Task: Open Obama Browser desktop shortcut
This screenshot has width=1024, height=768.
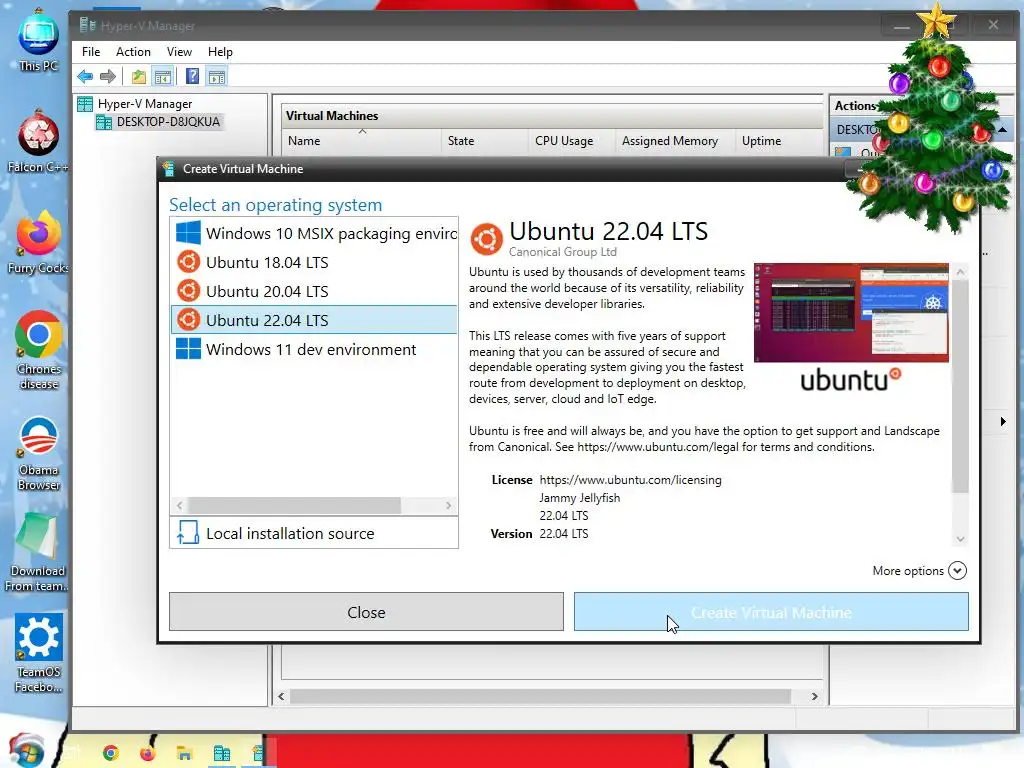Action: coord(38,453)
